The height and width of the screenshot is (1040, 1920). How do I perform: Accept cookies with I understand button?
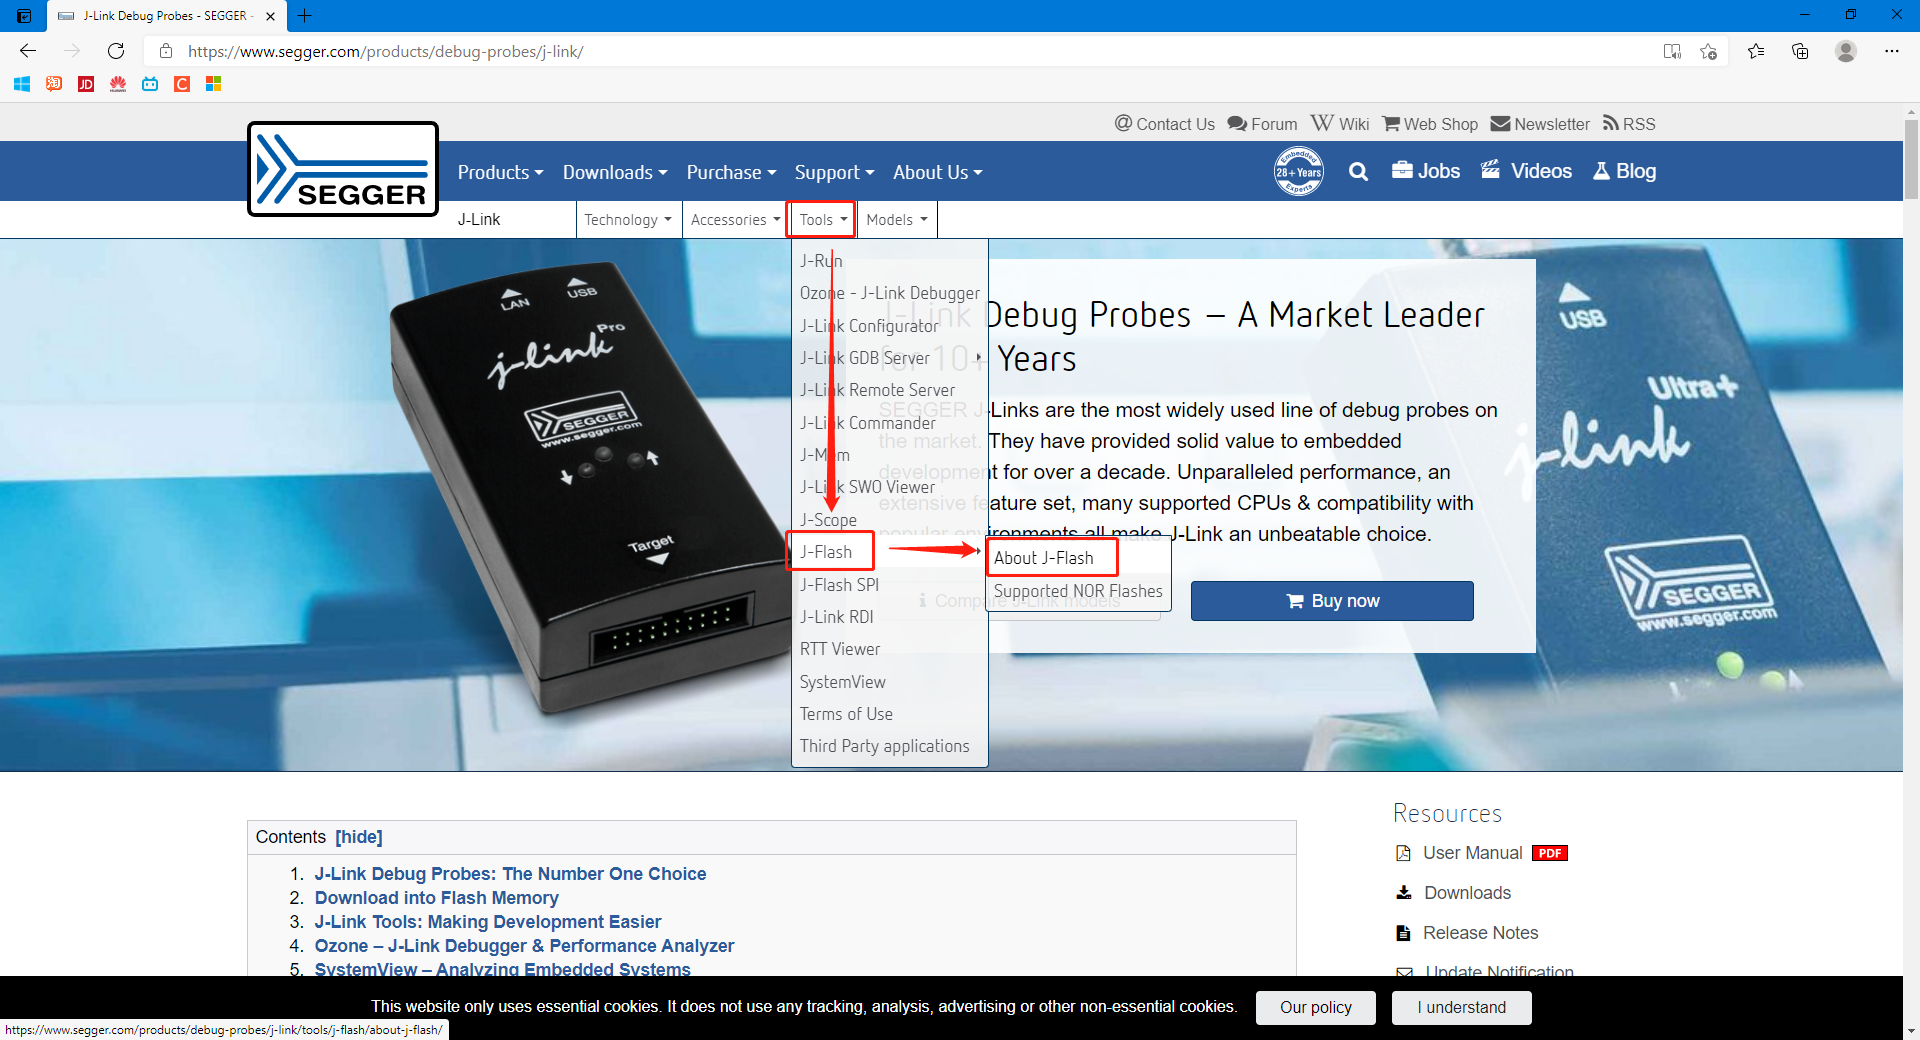[x=1460, y=1008]
